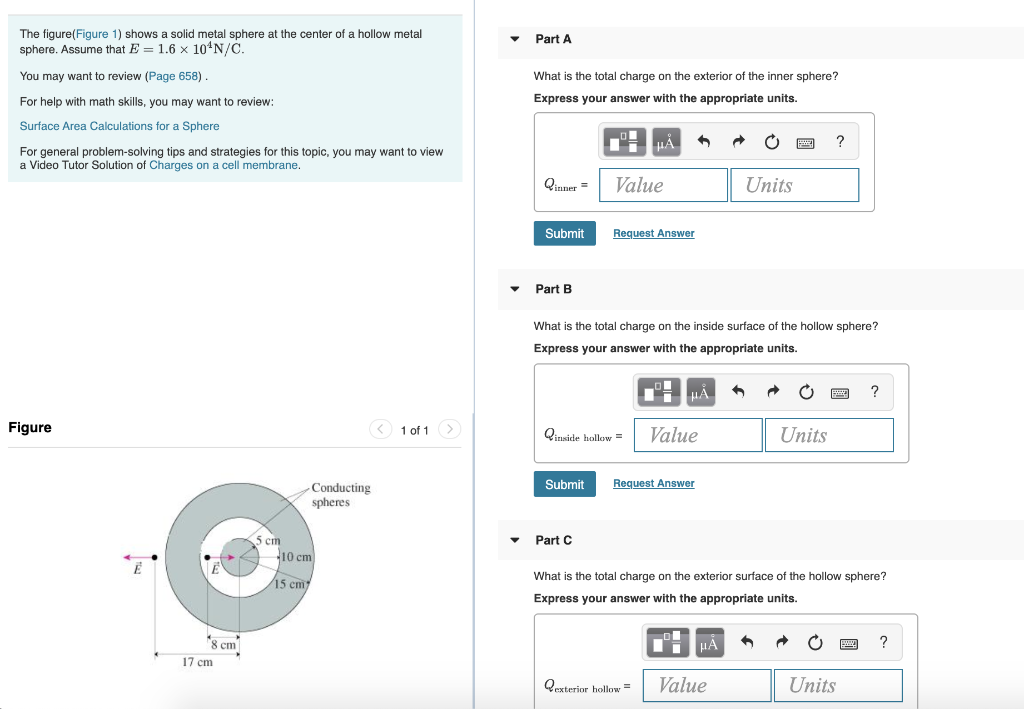Open Surface Area Calculations for a Sphere link

[x=120, y=126]
